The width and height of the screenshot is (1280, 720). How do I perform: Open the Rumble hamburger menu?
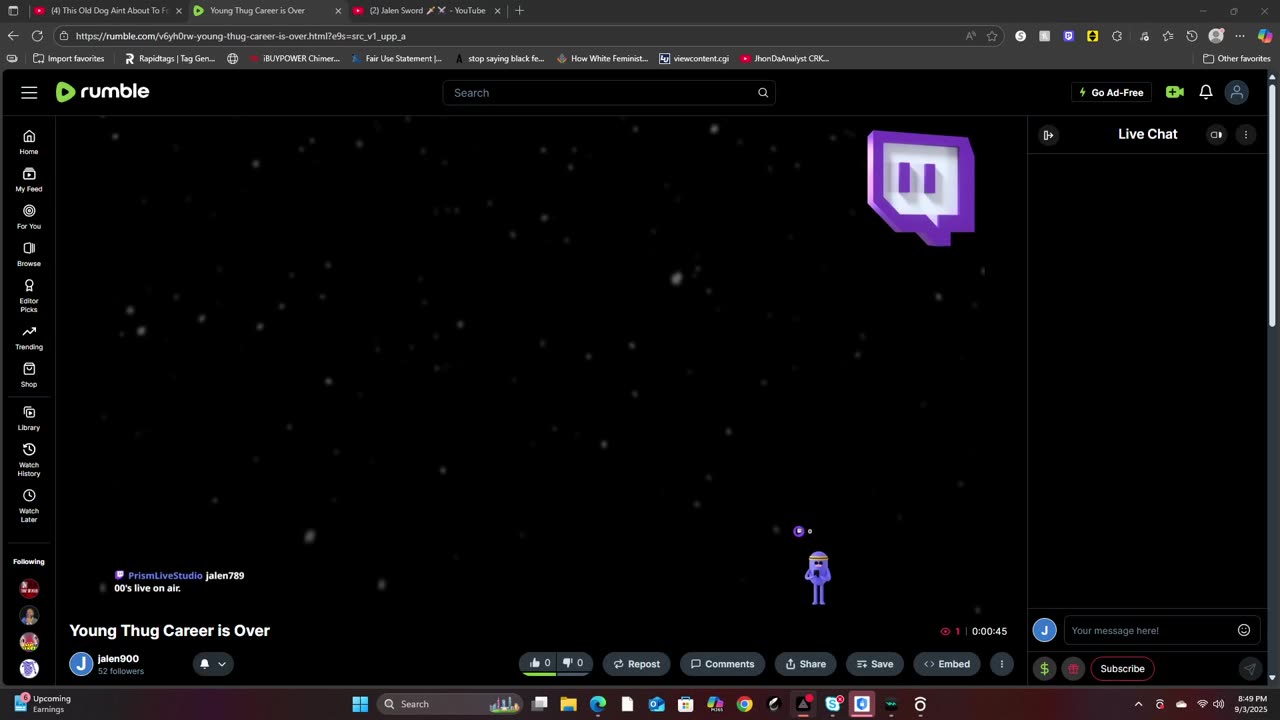coord(29,92)
